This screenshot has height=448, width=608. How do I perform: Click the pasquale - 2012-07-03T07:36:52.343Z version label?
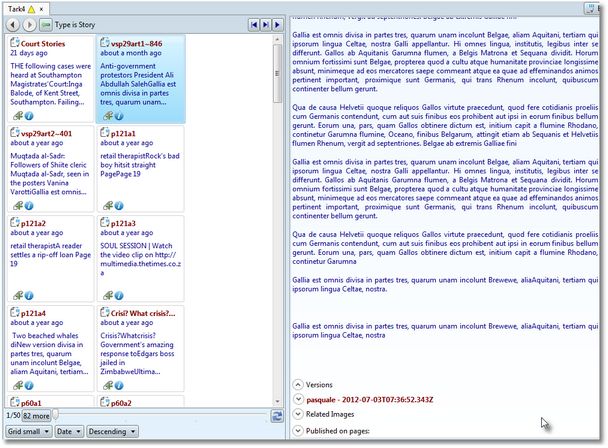point(370,400)
